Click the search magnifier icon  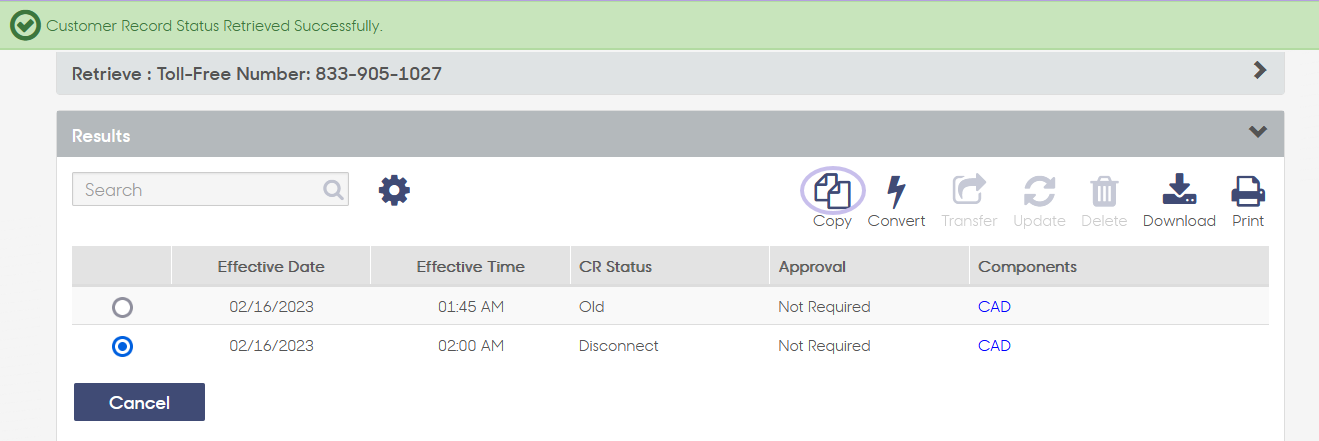pyautogui.click(x=333, y=190)
